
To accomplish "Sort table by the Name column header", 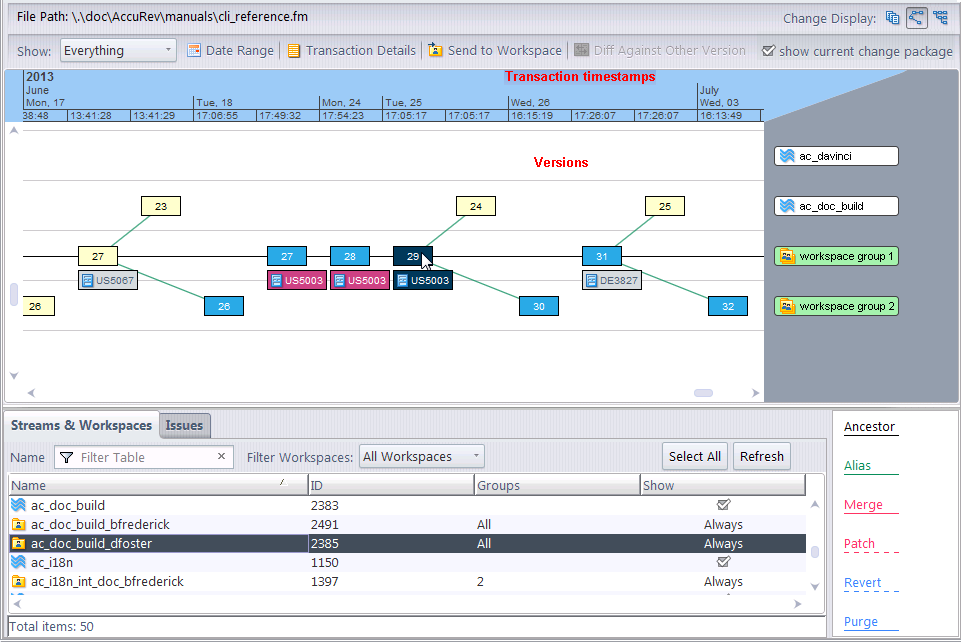I will 150,486.
